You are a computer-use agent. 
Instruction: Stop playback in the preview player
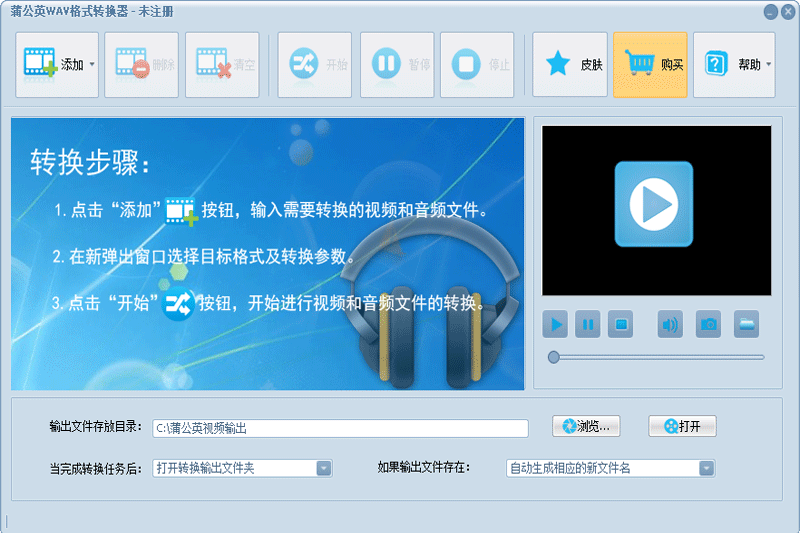[621, 324]
